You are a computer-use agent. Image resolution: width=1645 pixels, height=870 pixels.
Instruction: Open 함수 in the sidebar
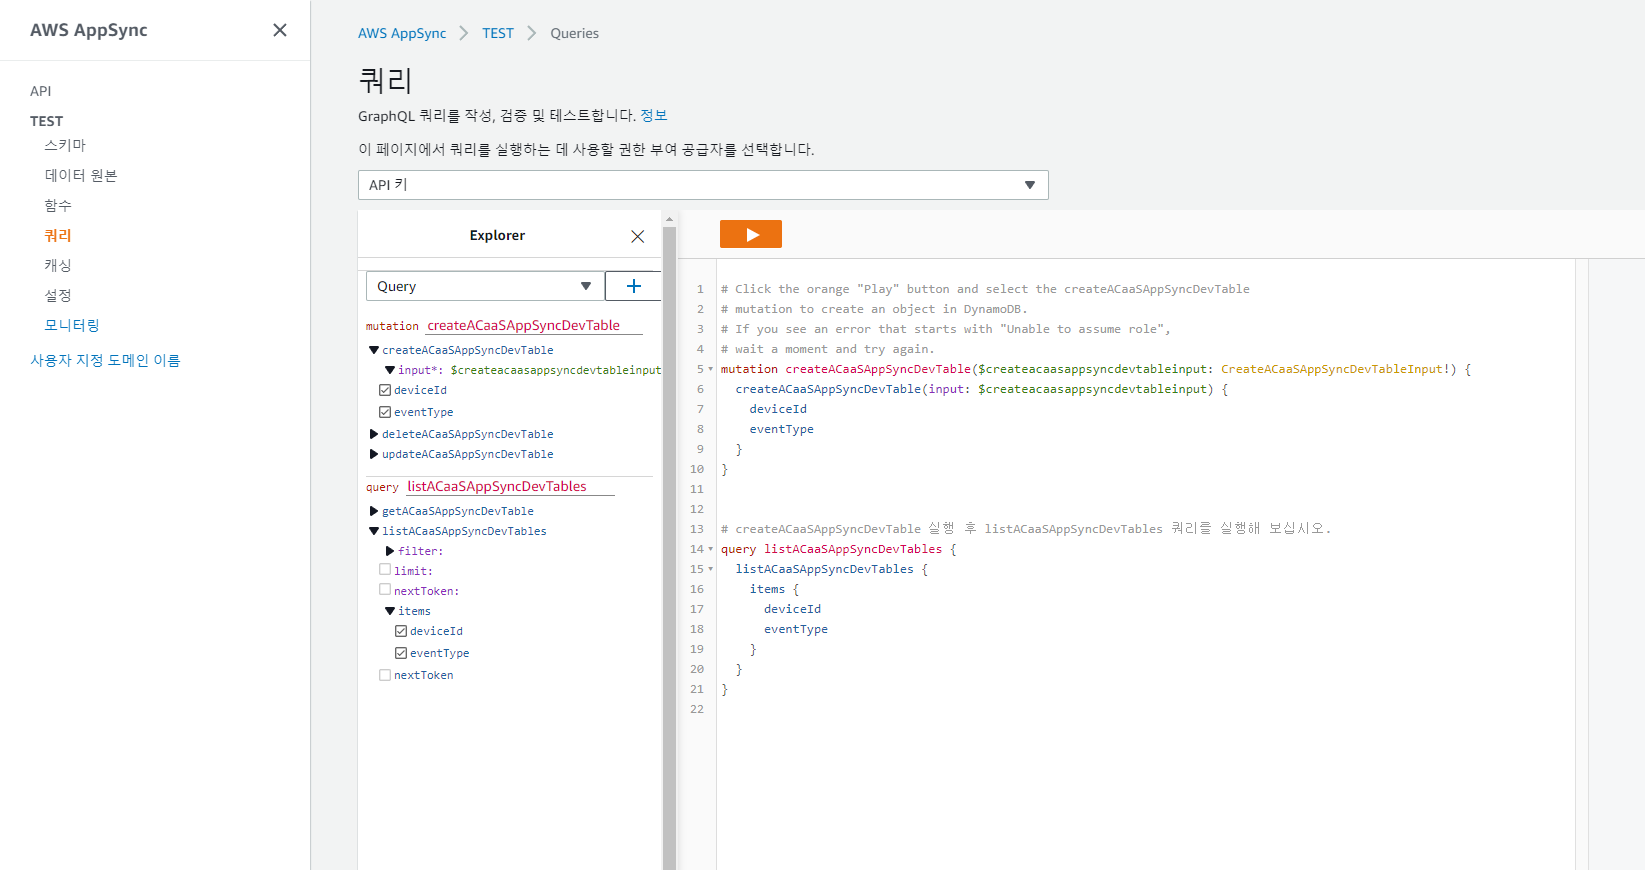58,205
